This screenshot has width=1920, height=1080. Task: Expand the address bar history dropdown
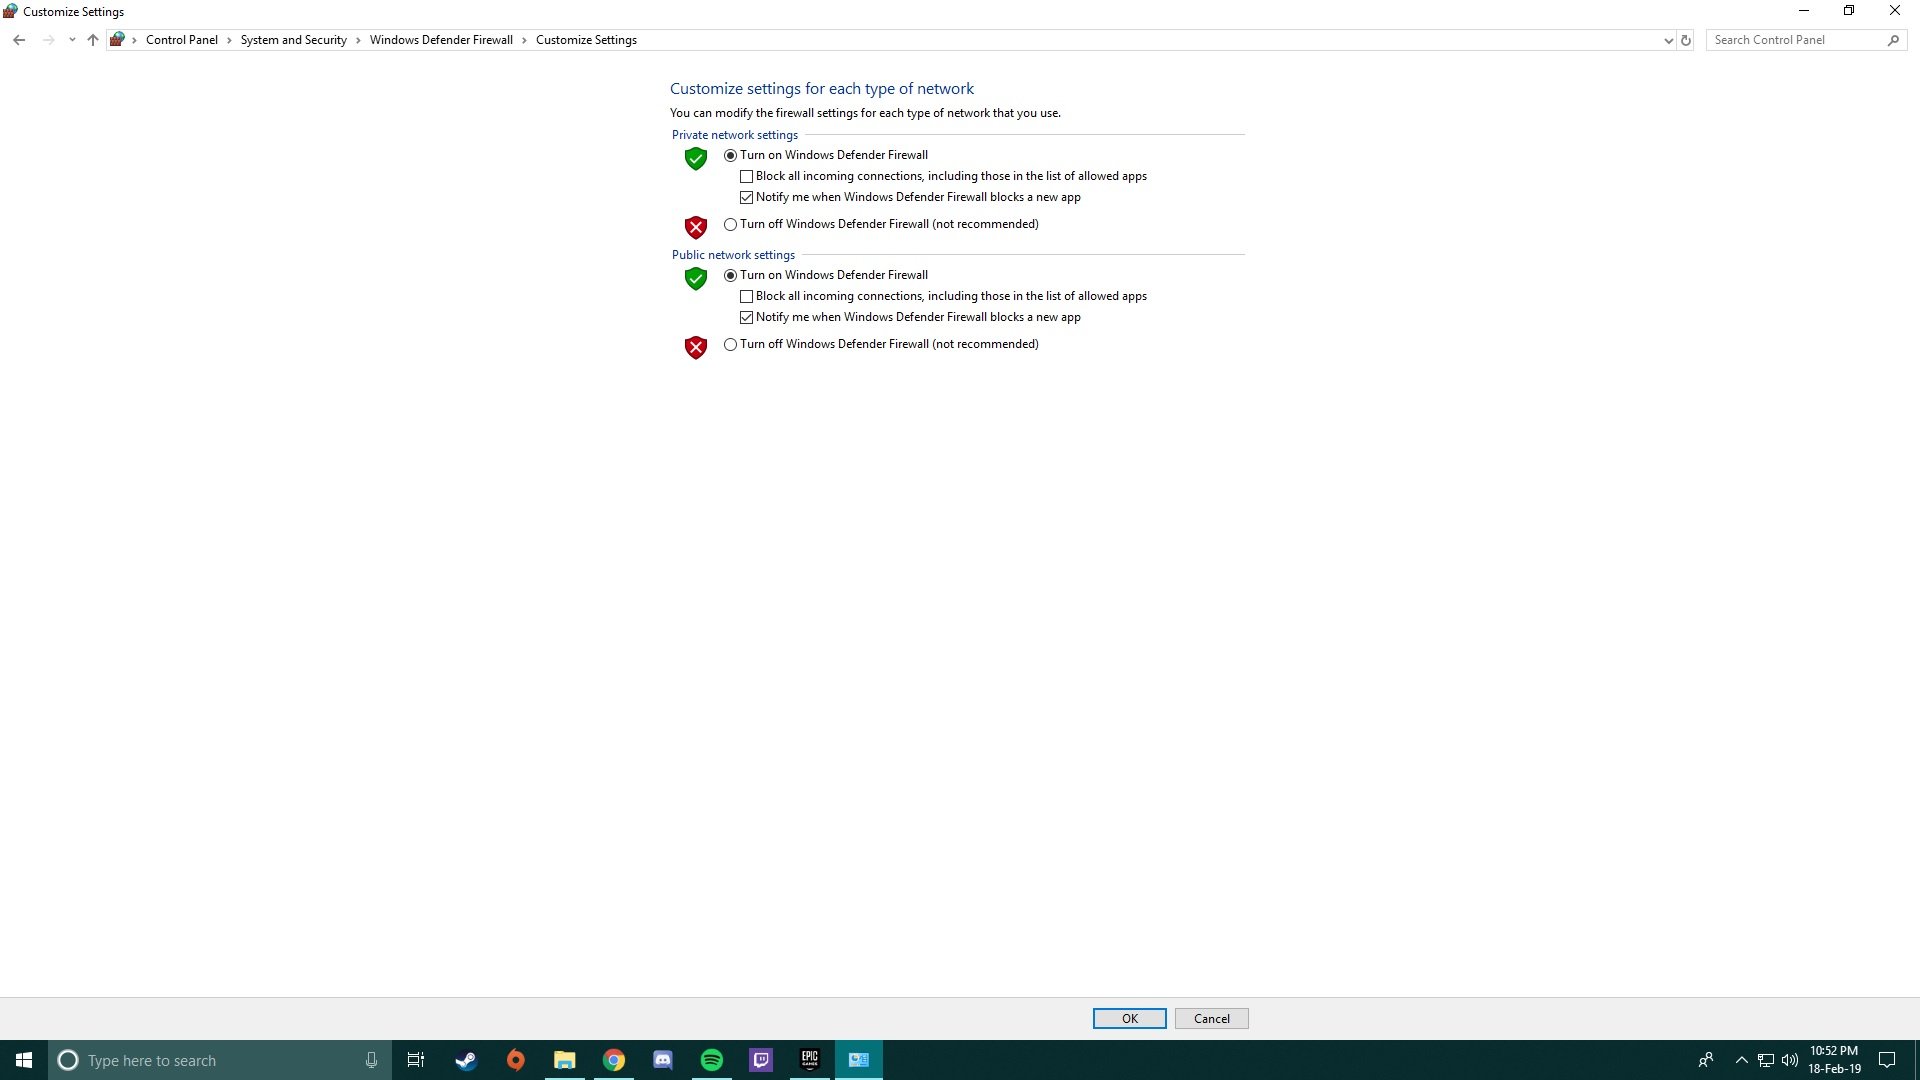1668,40
